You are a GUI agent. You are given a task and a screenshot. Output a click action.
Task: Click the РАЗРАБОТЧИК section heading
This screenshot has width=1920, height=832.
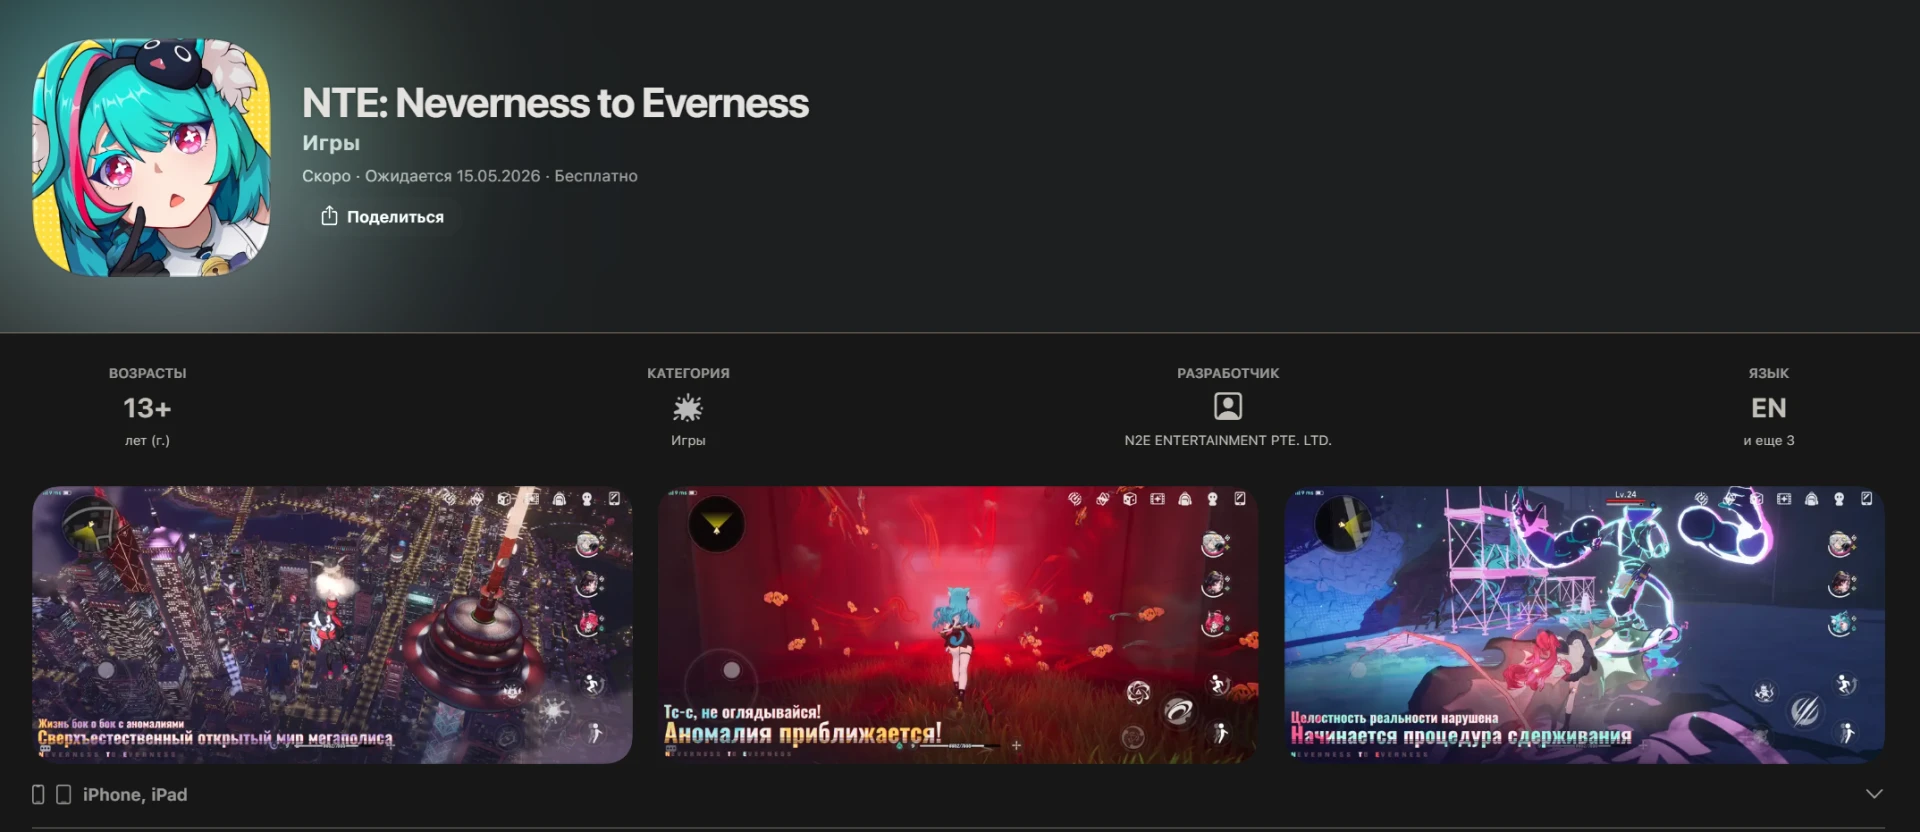pyautogui.click(x=1228, y=373)
